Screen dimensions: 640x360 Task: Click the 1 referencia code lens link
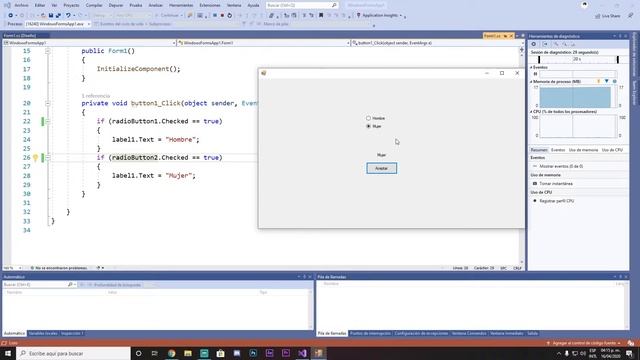[x=96, y=96]
